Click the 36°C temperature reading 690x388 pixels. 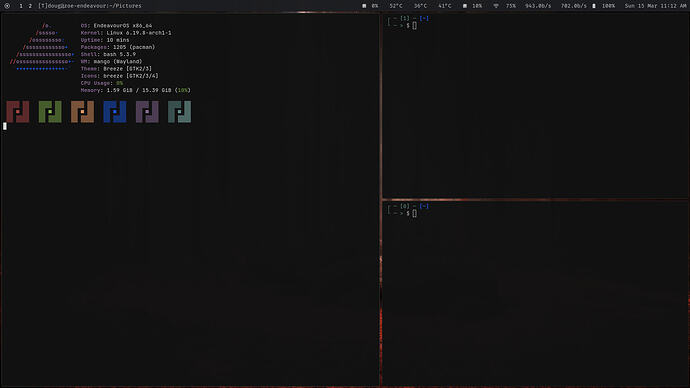click(420, 6)
